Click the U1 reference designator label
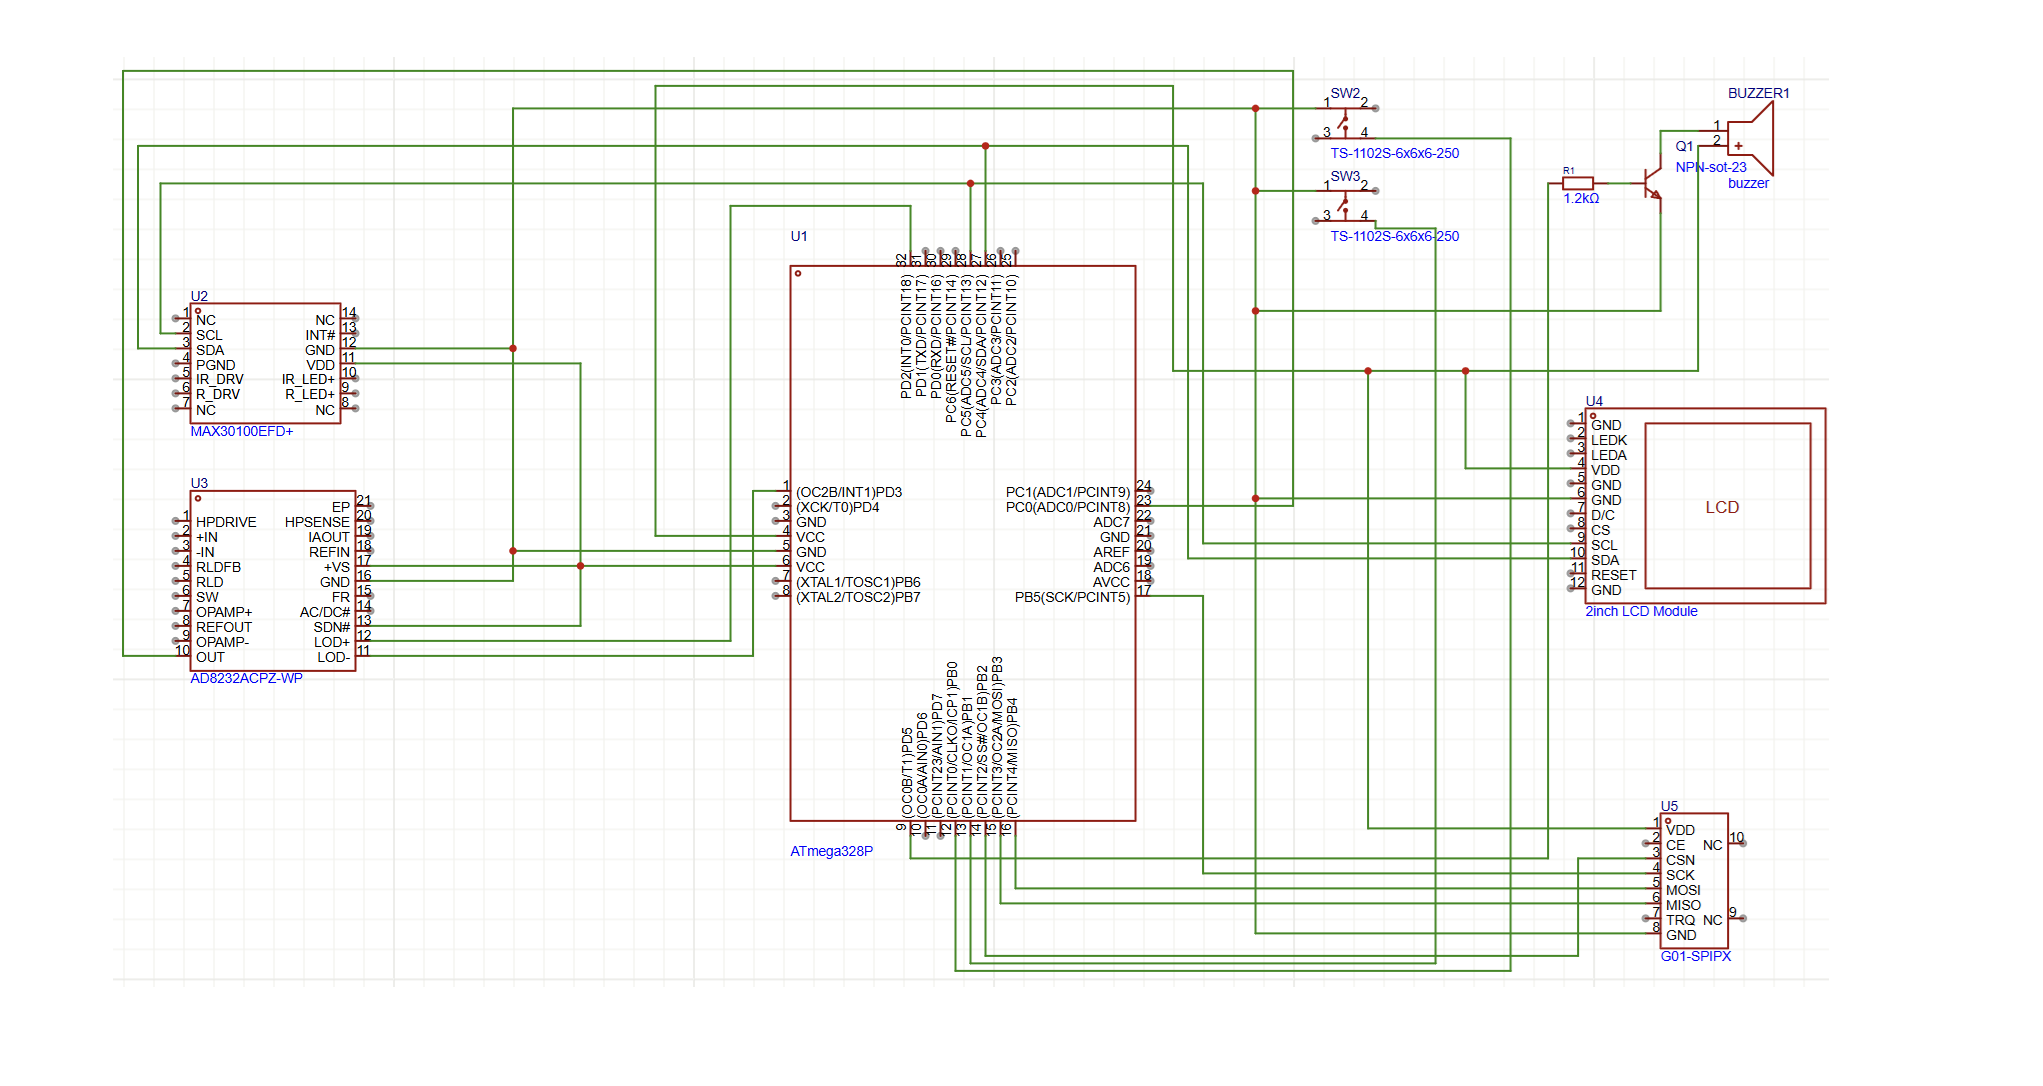 click(x=799, y=236)
